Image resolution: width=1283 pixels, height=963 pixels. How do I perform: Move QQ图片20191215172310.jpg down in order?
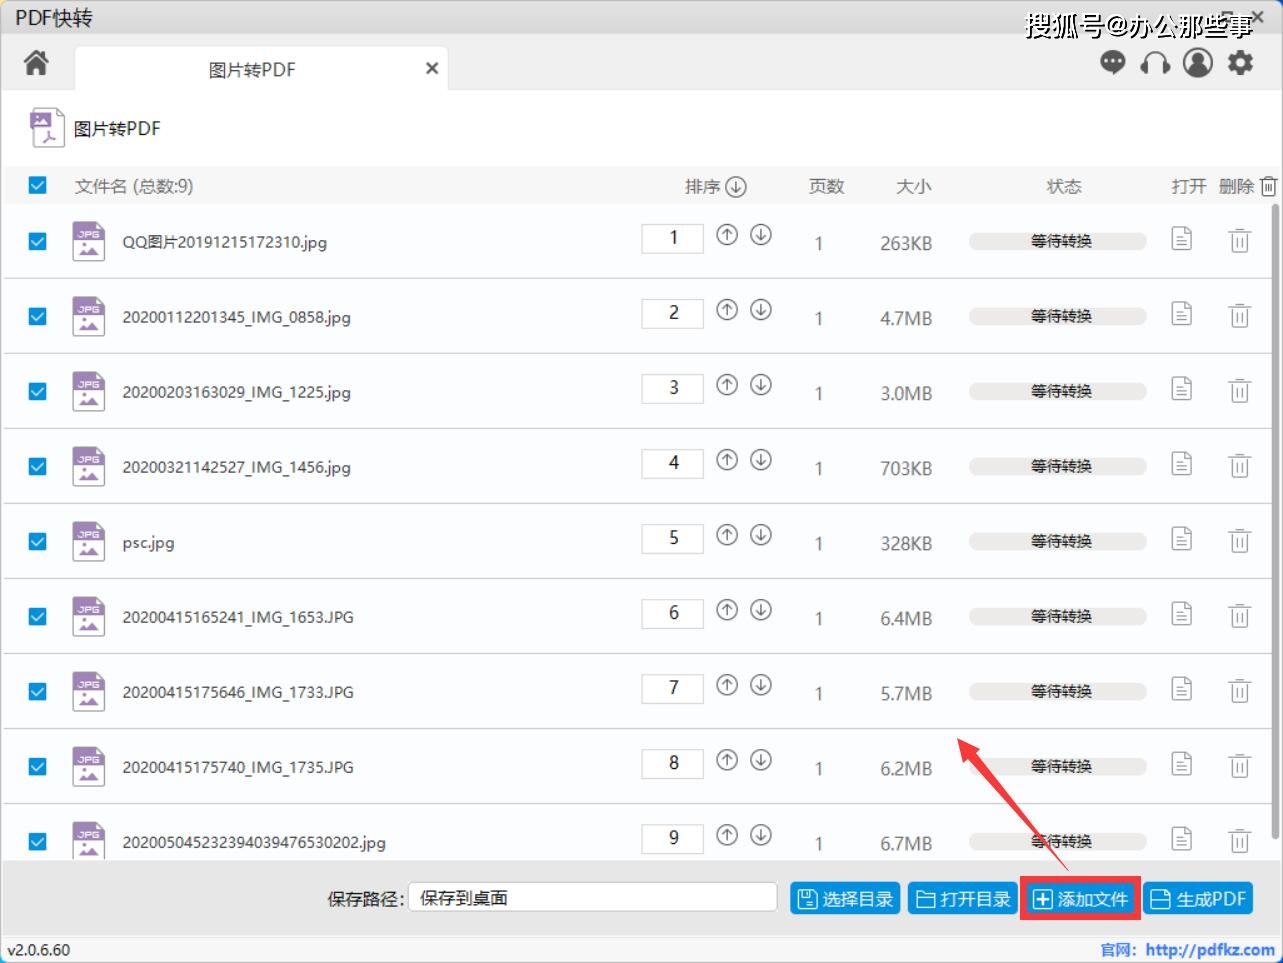[x=761, y=235]
